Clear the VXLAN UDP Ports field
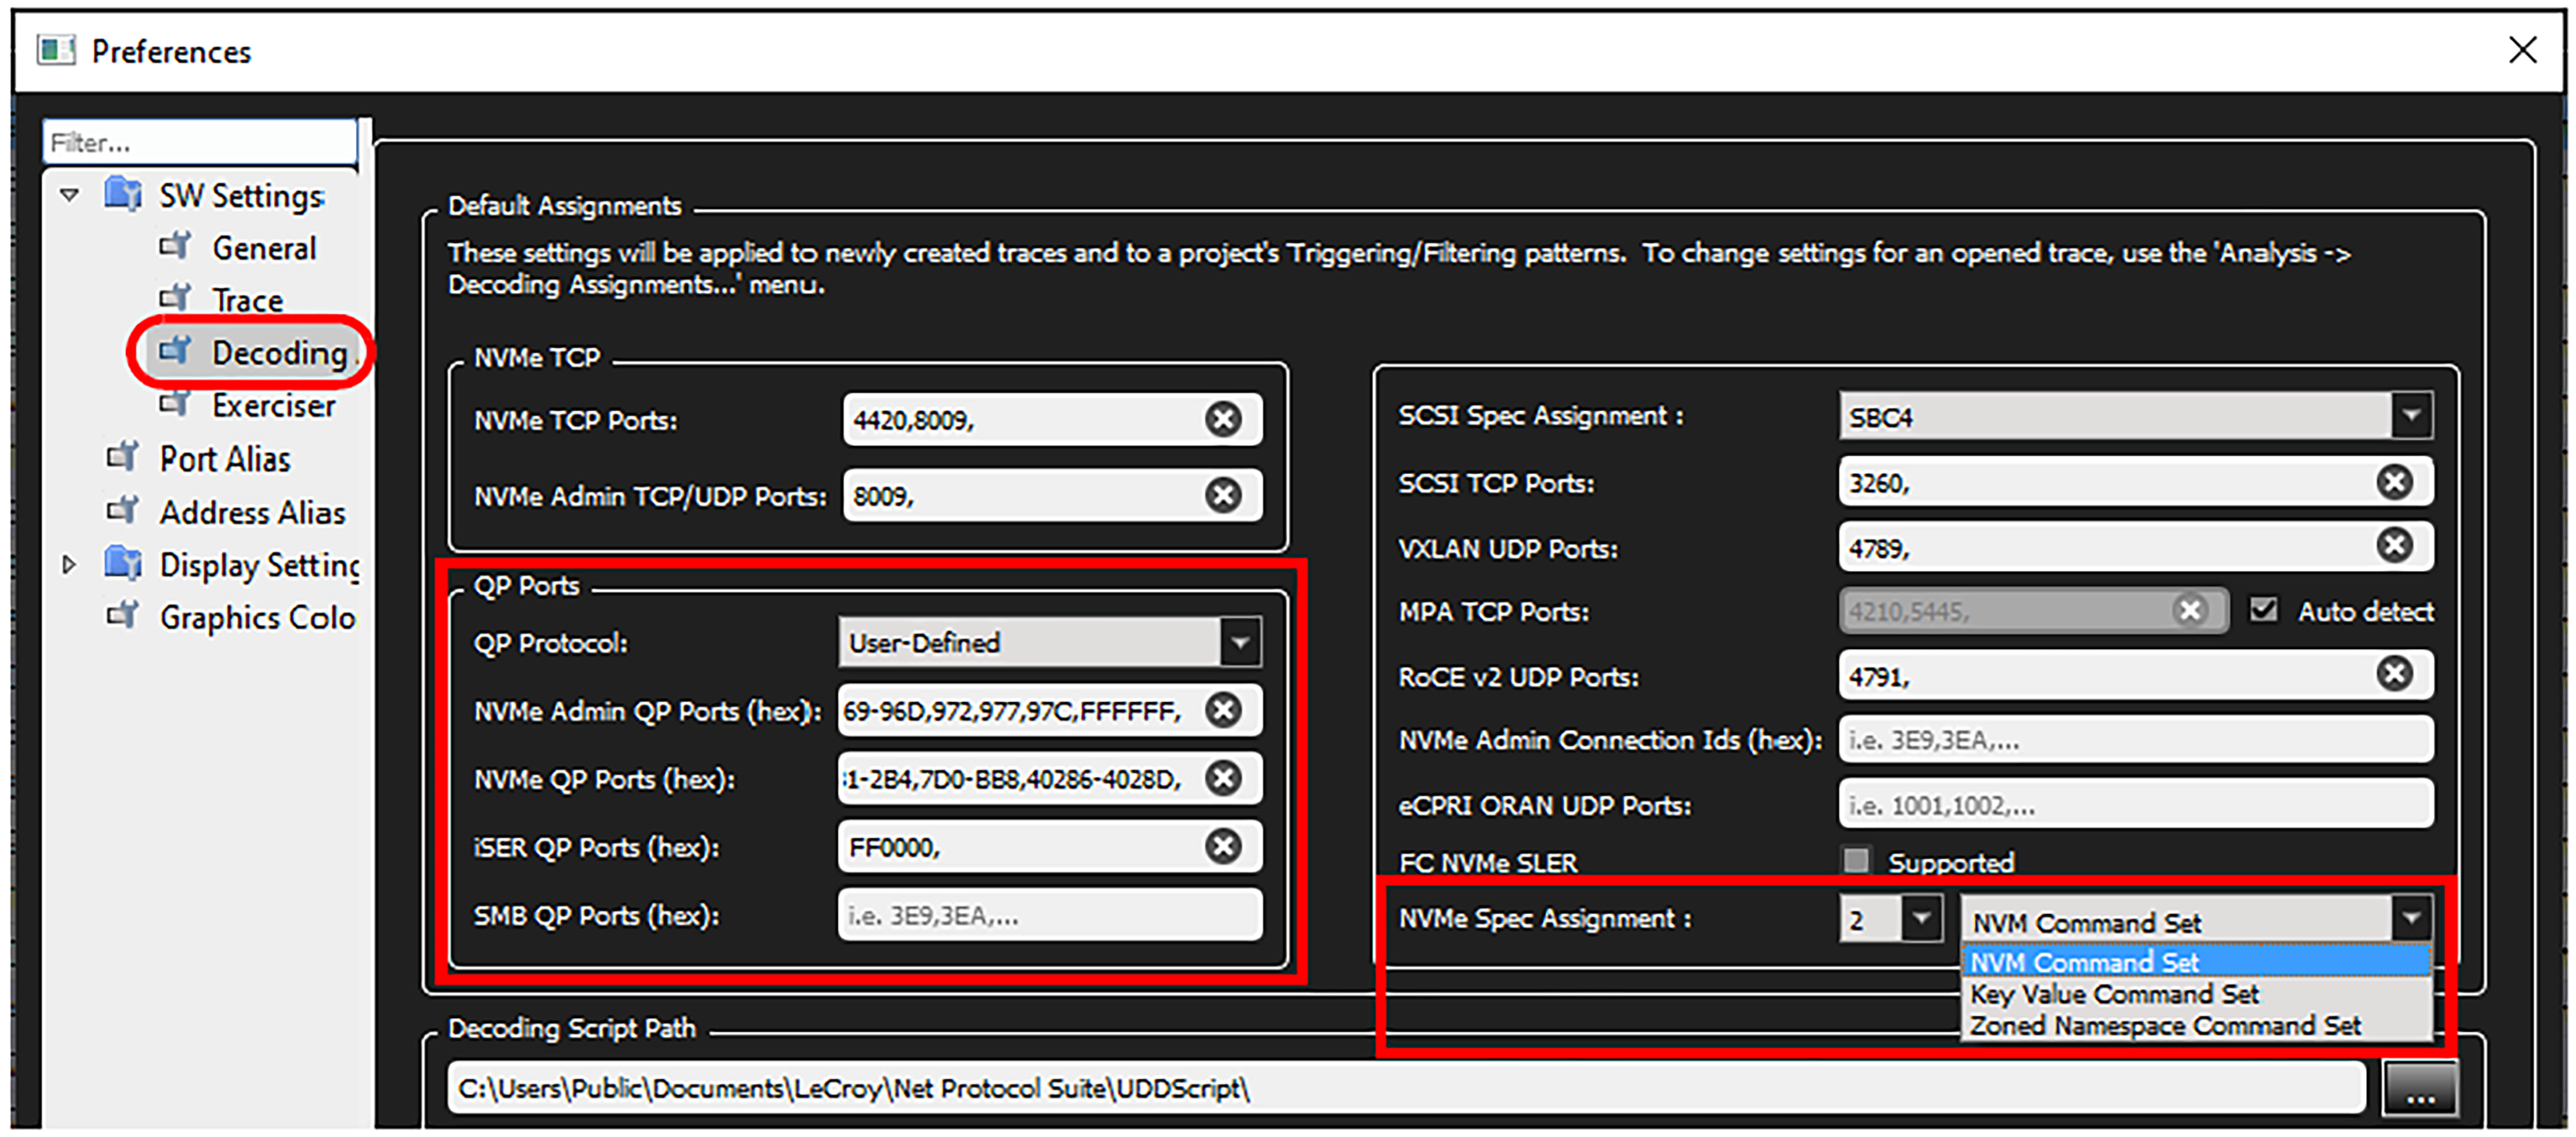This screenshot has height=1137, width=2576. 2394,546
